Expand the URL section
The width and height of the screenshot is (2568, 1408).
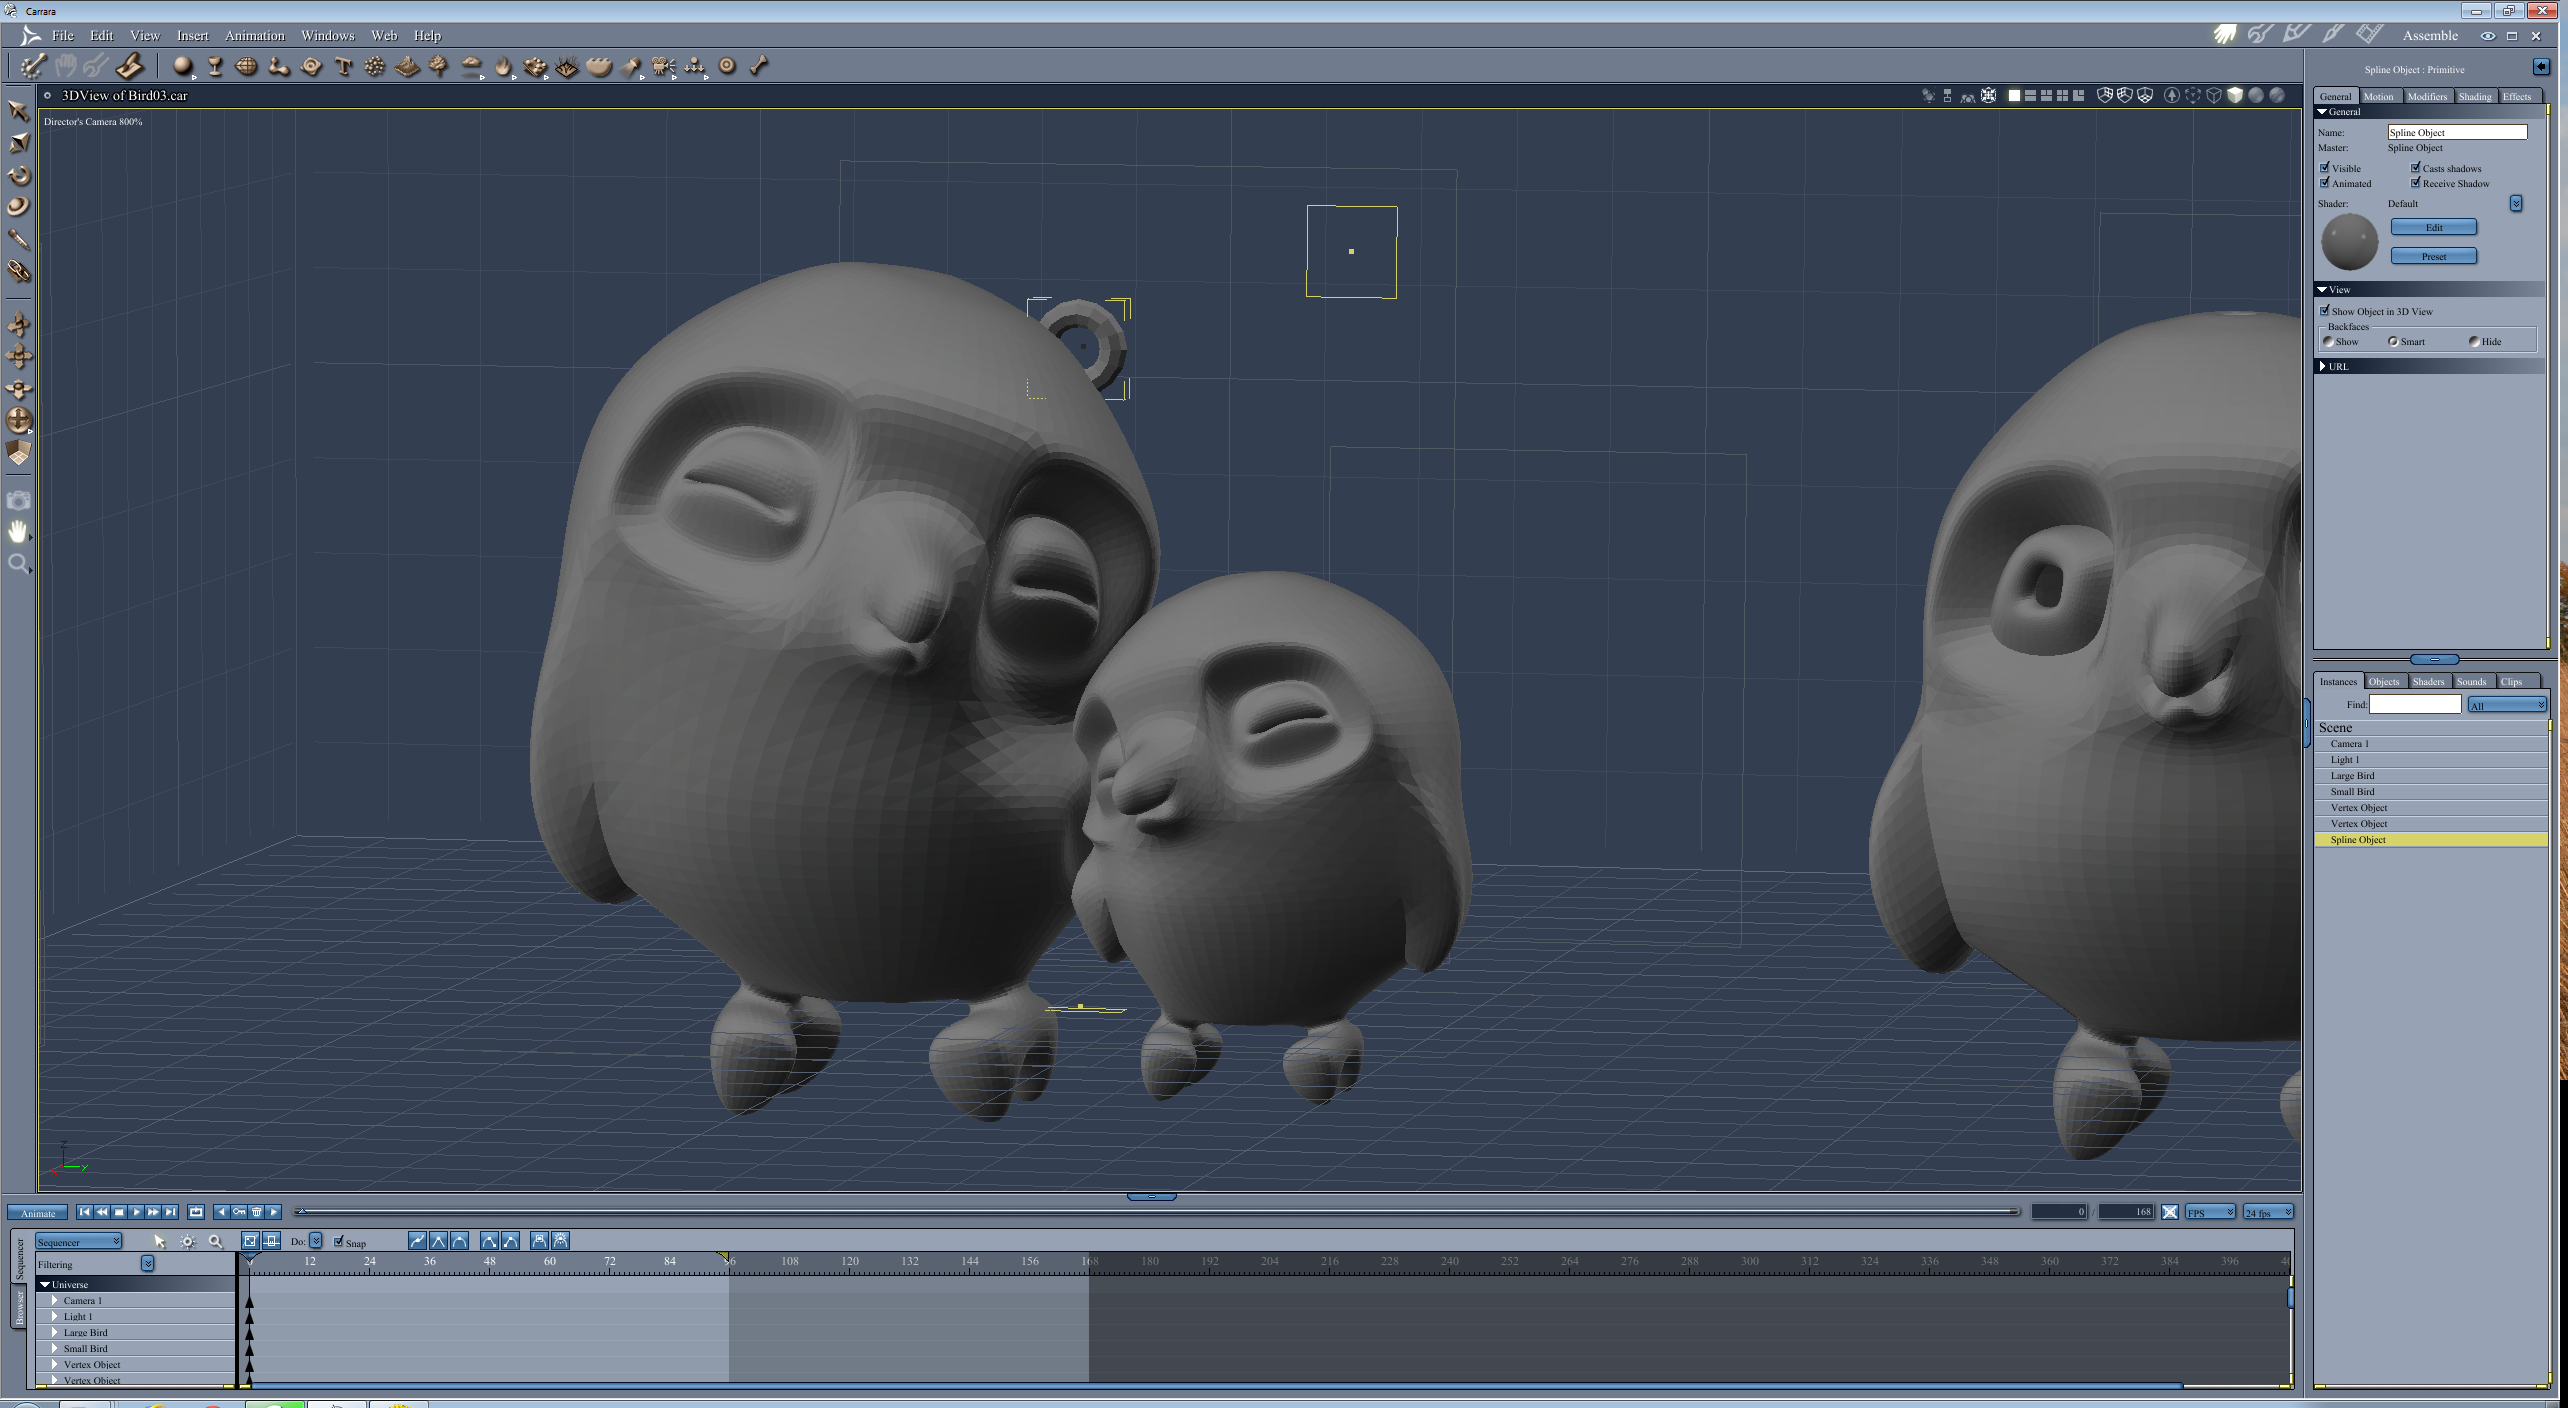tap(2324, 367)
